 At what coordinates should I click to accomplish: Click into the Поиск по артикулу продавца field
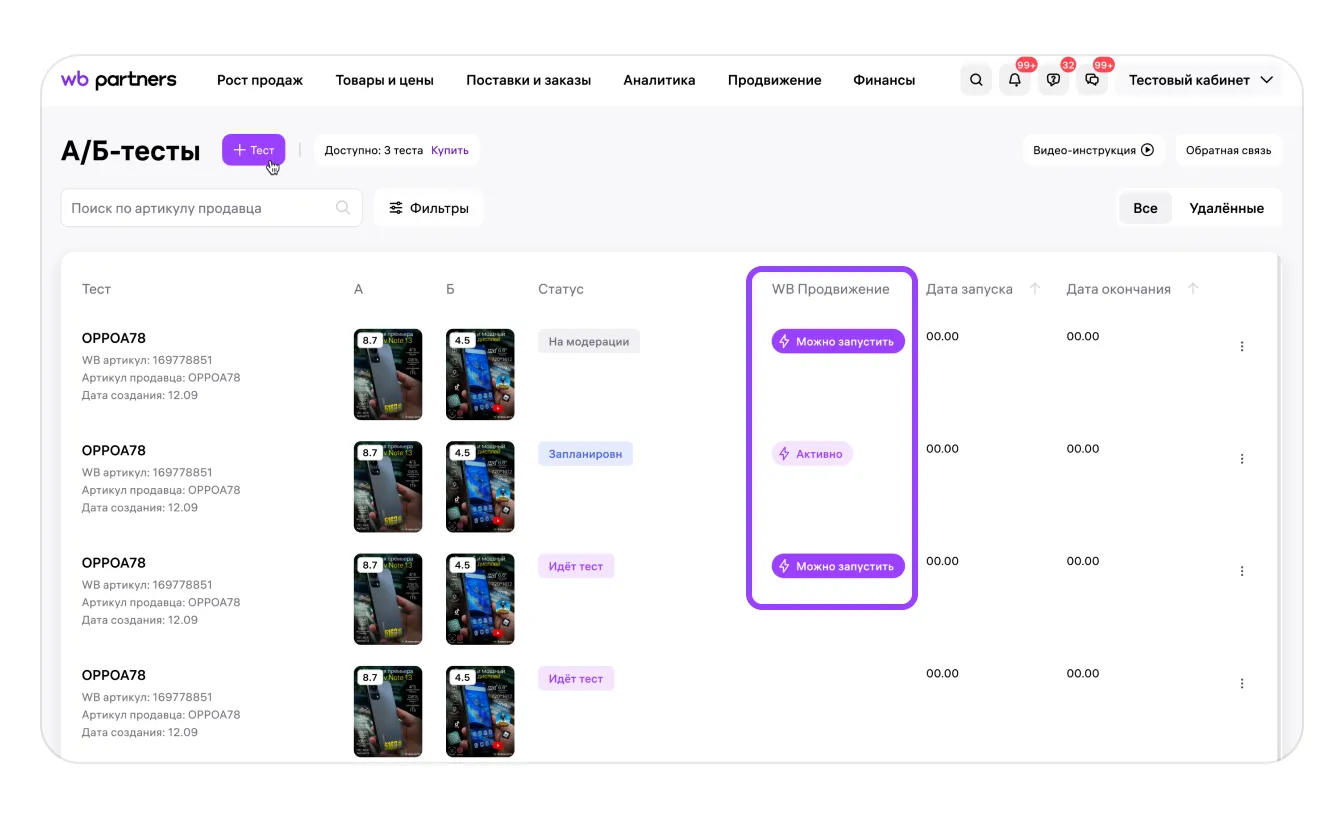click(x=200, y=208)
